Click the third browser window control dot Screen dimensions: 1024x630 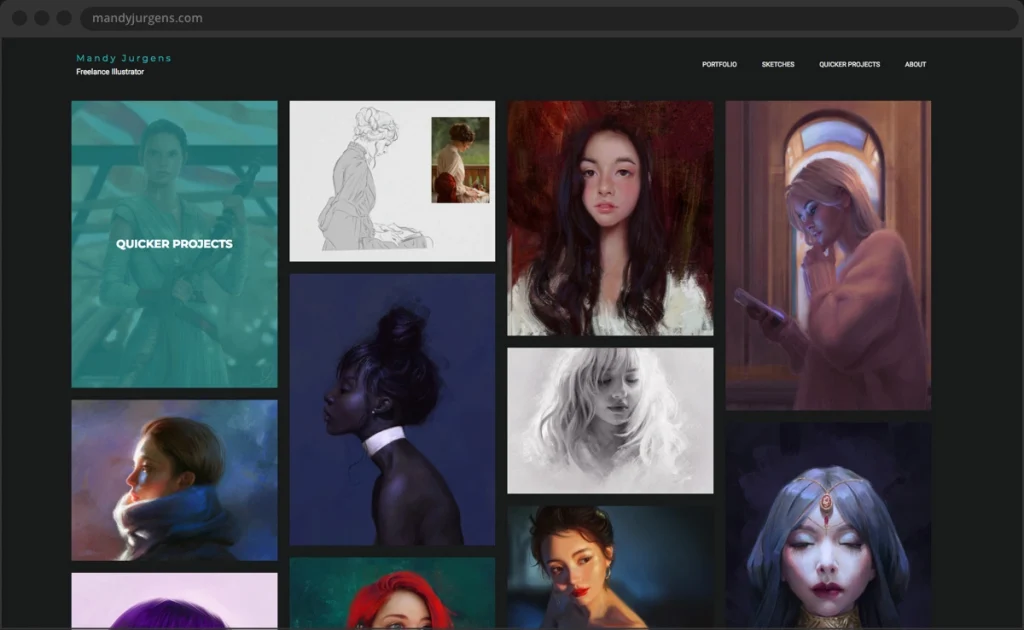click(x=64, y=18)
